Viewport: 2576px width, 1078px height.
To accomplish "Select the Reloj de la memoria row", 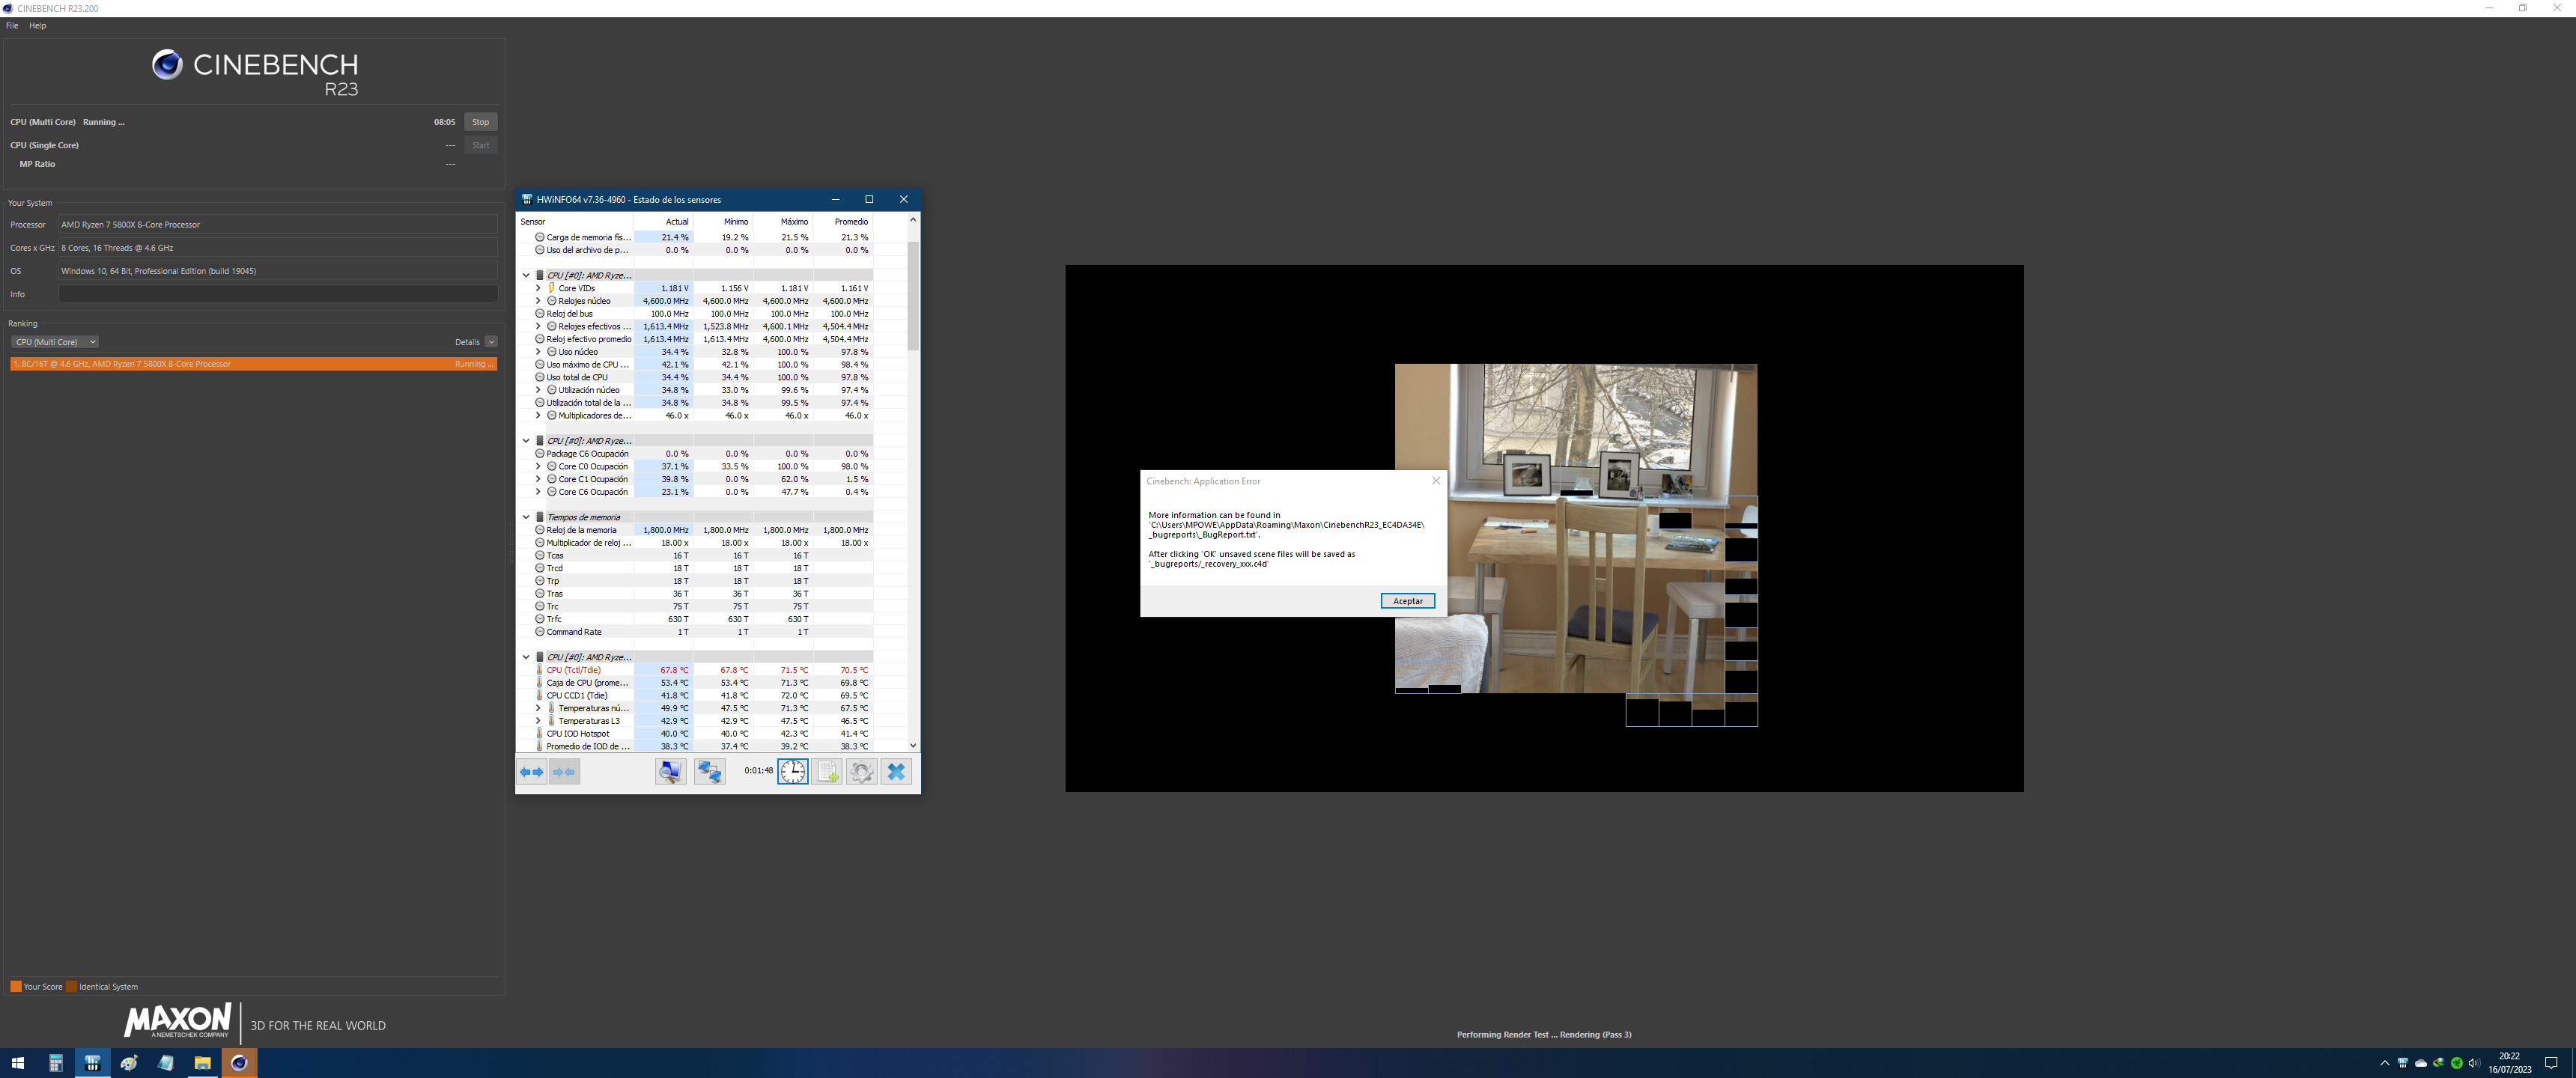I will pos(695,530).
